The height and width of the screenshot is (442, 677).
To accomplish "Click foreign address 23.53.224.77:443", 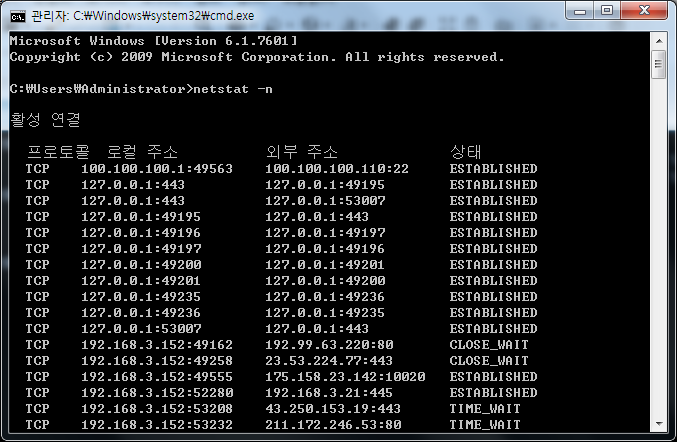I will click(329, 361).
